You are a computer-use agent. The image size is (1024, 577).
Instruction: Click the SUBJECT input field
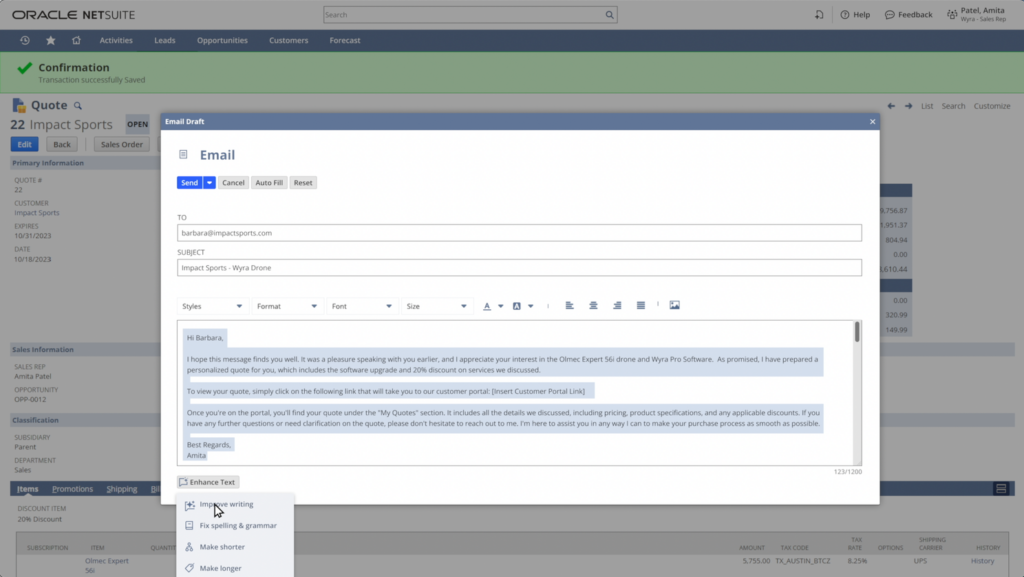click(519, 267)
